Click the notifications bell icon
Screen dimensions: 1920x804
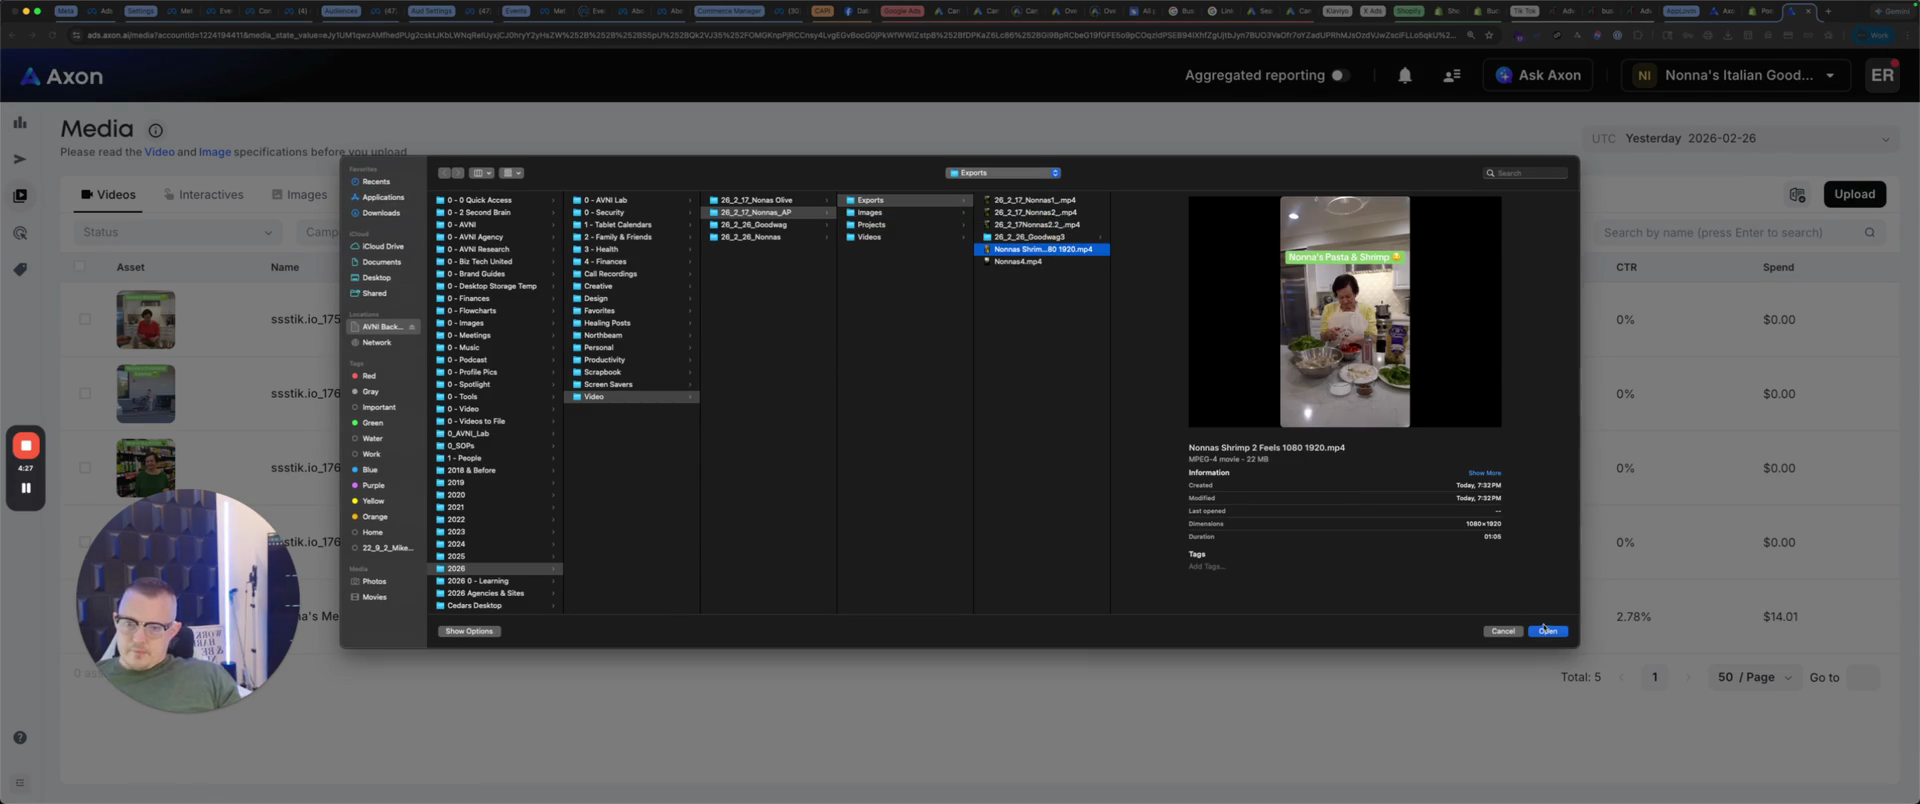click(1404, 75)
